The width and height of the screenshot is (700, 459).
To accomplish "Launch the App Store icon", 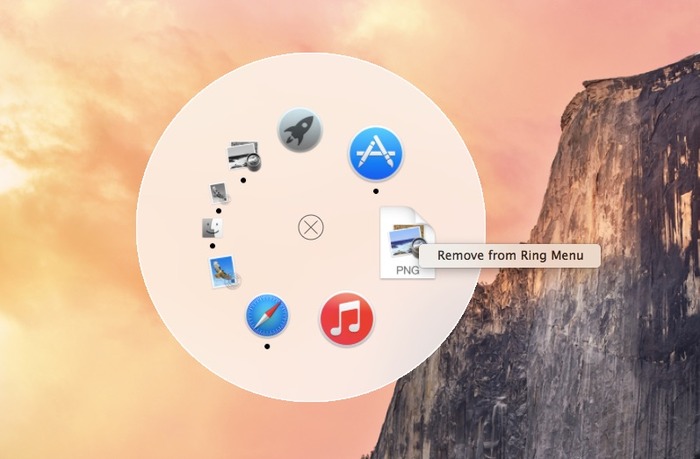I will pos(376,154).
